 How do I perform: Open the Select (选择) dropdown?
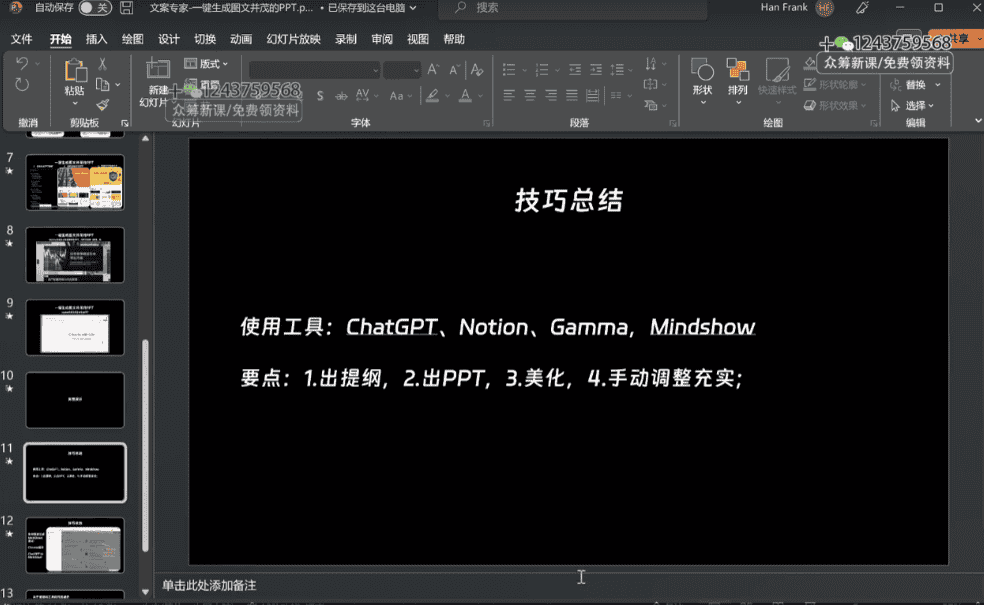(x=919, y=105)
